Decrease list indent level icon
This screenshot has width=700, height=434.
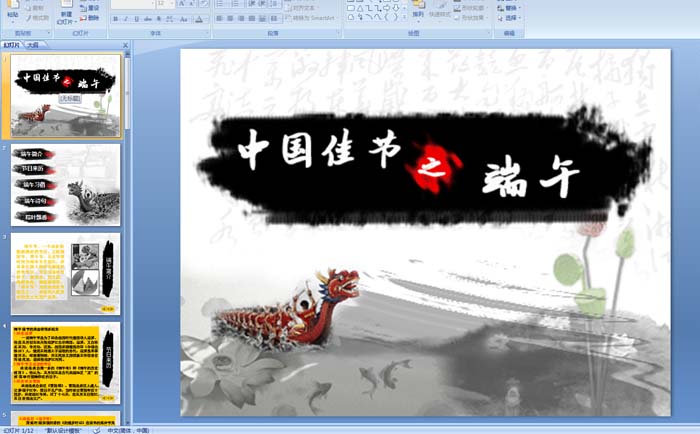click(252, 4)
